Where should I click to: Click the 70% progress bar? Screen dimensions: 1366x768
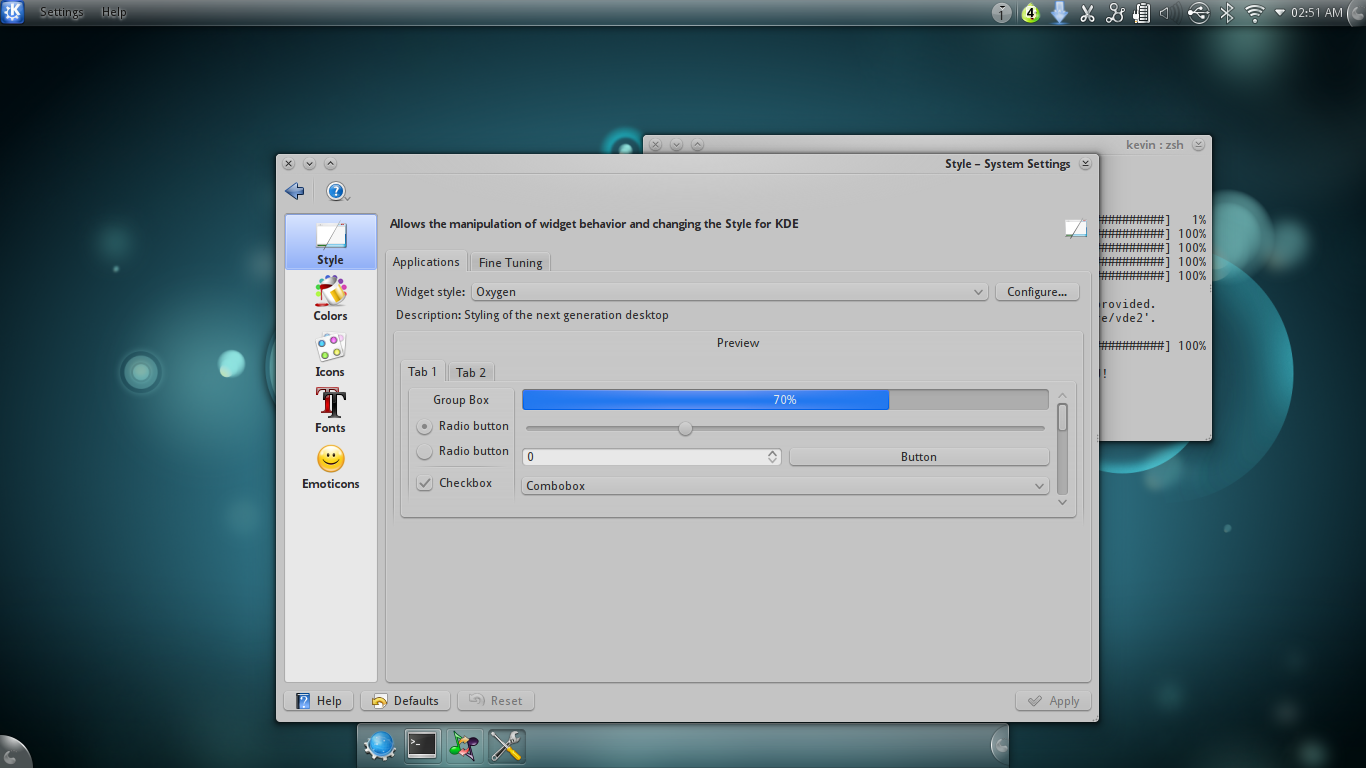click(x=785, y=400)
